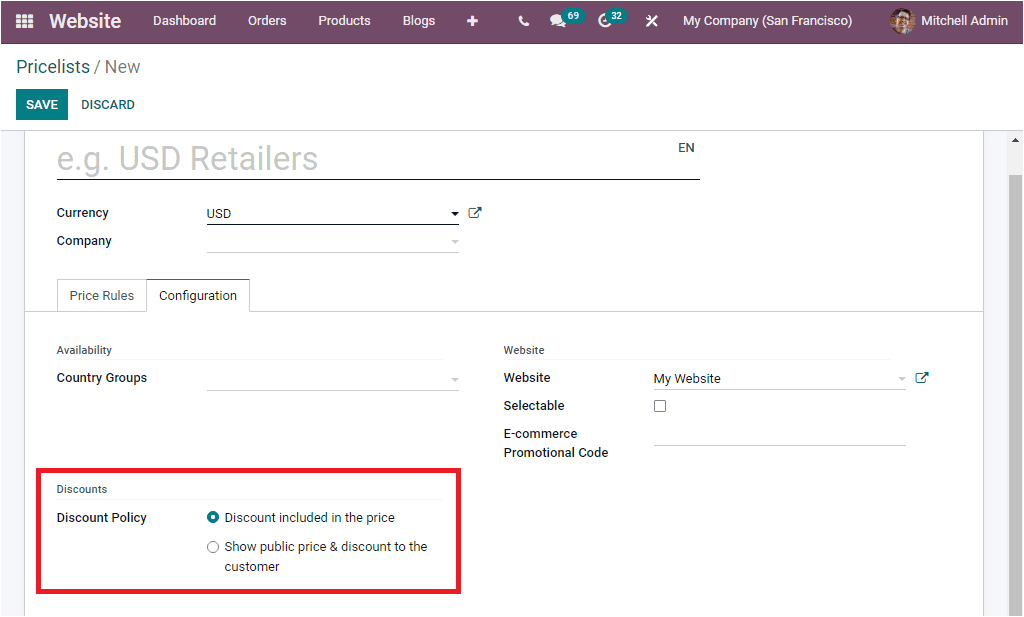Screen dimensions: 1024x617
Task: Open messages via the chat bubble icon
Action: (x=558, y=20)
